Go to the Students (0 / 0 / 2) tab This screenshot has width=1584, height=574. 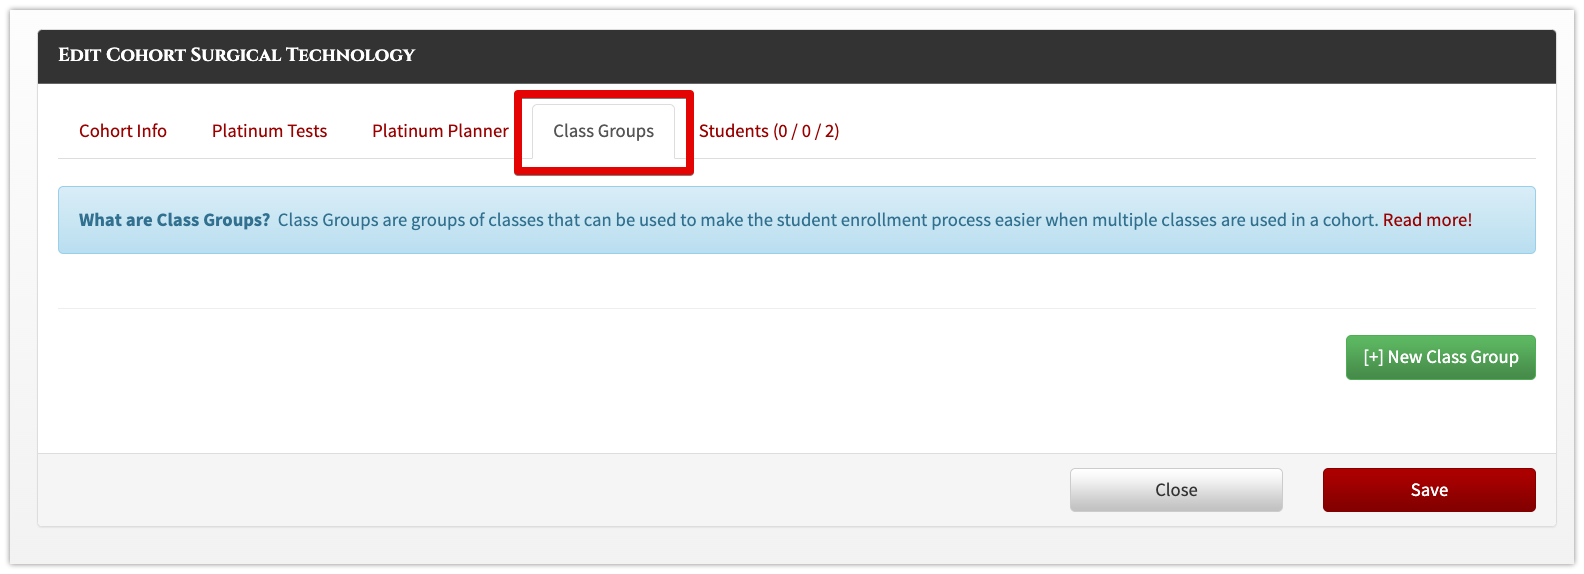768,131
